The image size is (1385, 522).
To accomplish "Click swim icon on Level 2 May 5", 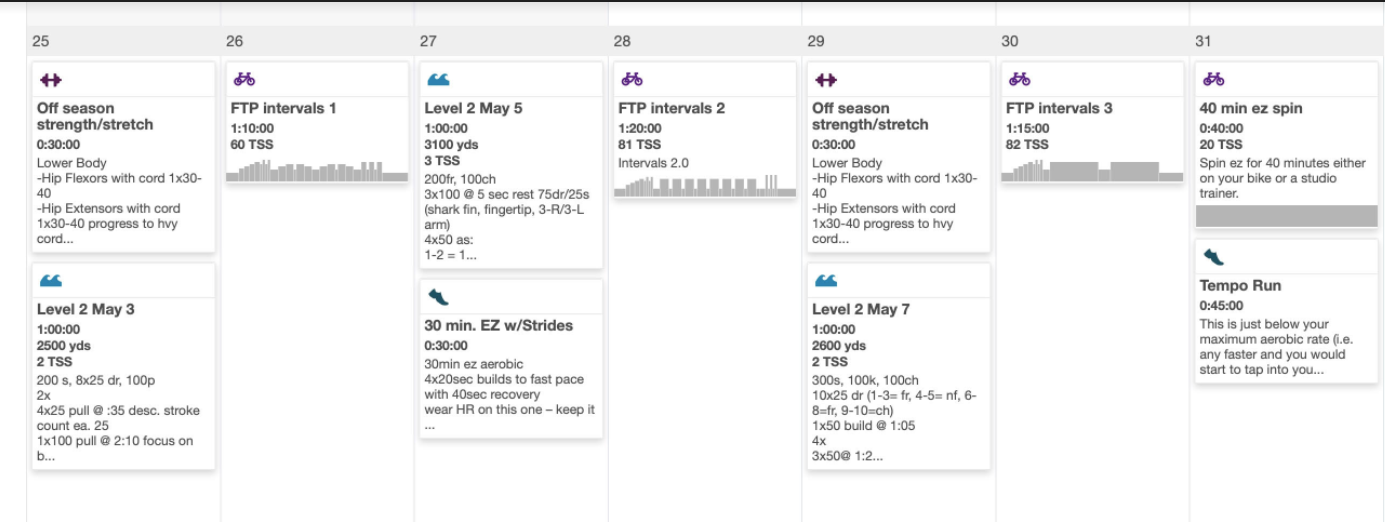I will [437, 79].
